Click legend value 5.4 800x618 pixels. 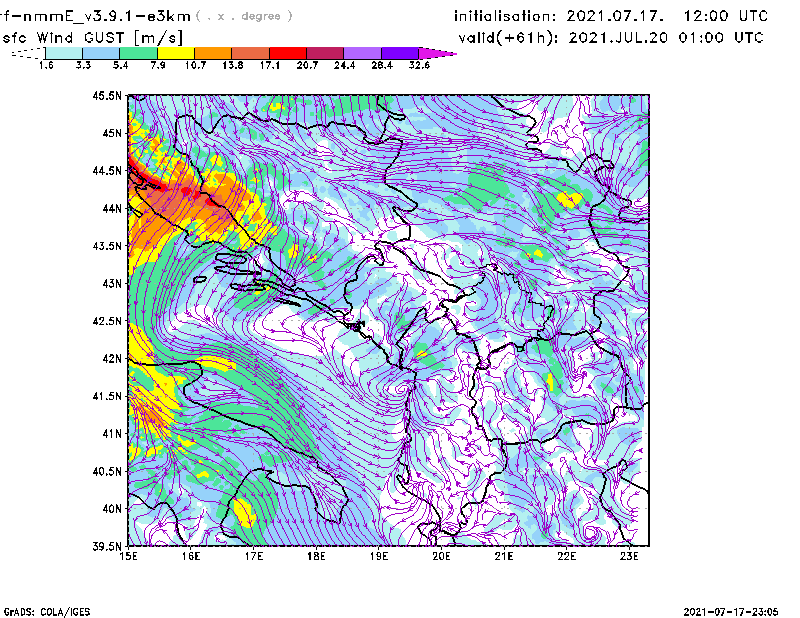tap(120, 65)
